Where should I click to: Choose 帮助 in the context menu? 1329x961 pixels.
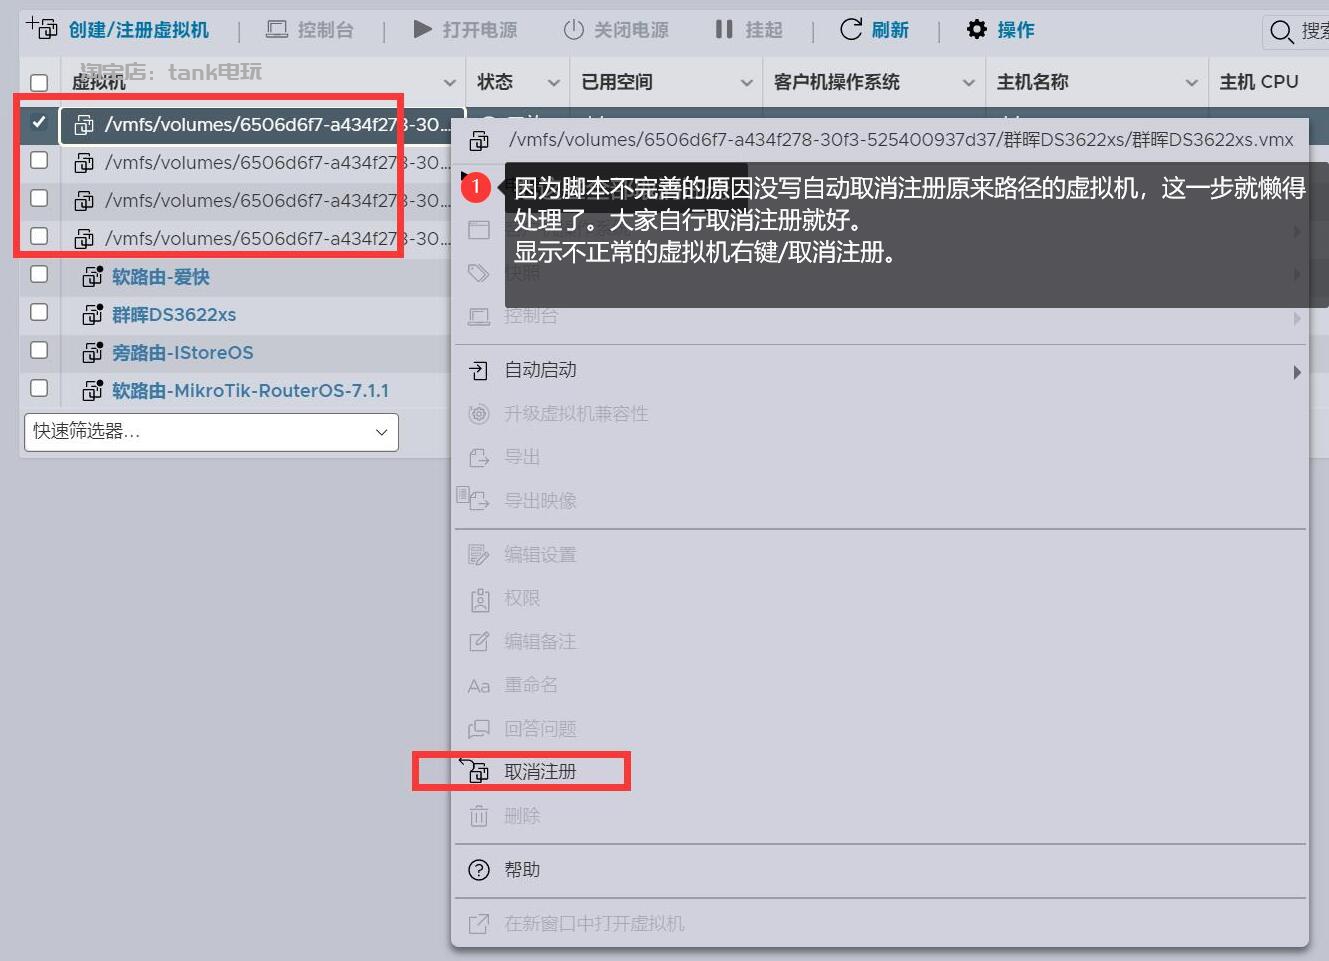[x=522, y=870]
